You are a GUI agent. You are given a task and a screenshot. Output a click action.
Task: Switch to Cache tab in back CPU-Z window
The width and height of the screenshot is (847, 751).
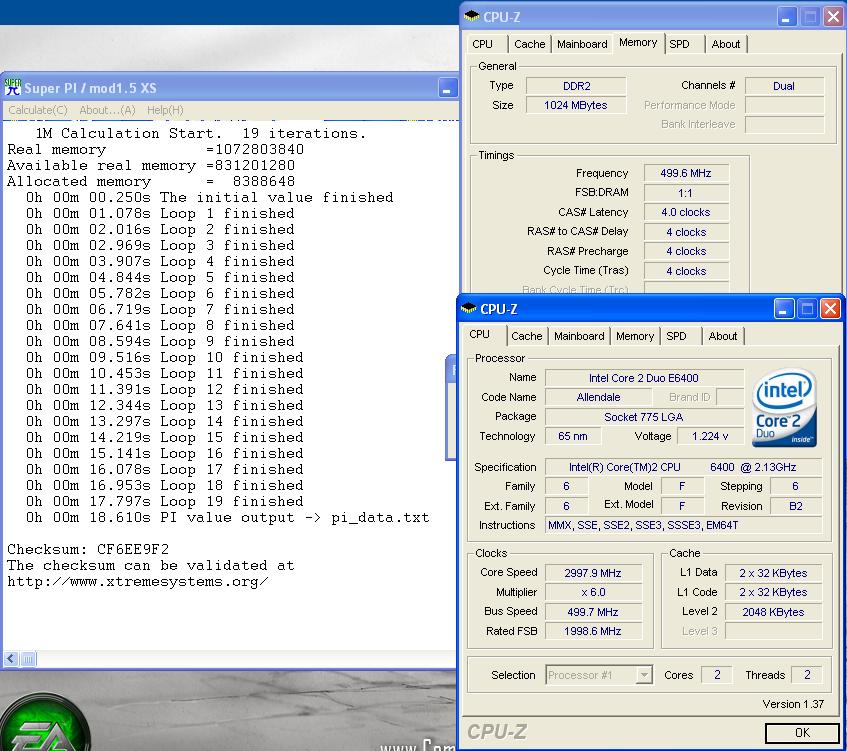(x=529, y=44)
